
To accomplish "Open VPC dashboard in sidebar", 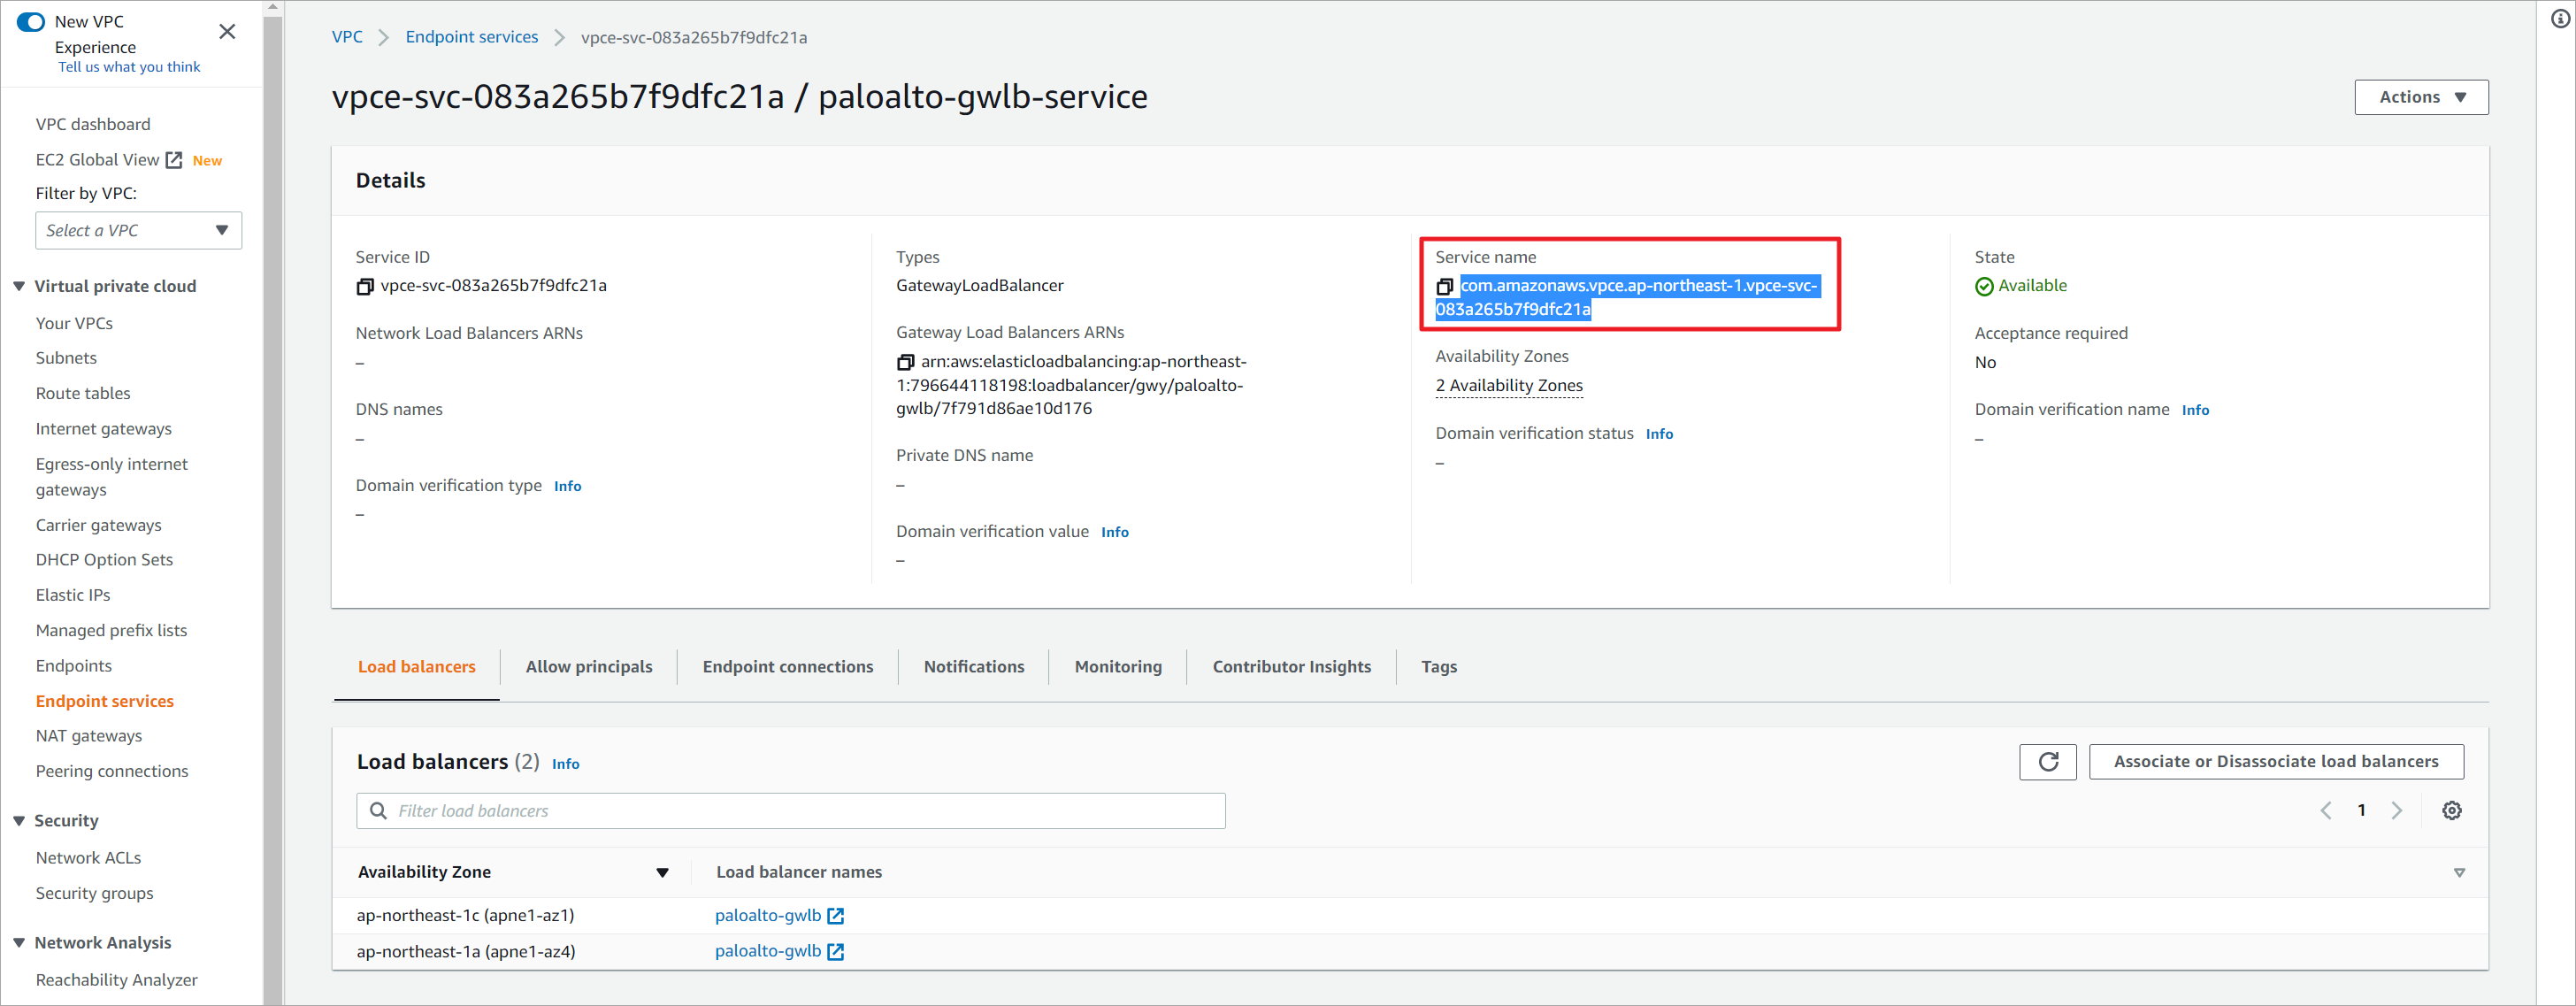I will [x=93, y=124].
